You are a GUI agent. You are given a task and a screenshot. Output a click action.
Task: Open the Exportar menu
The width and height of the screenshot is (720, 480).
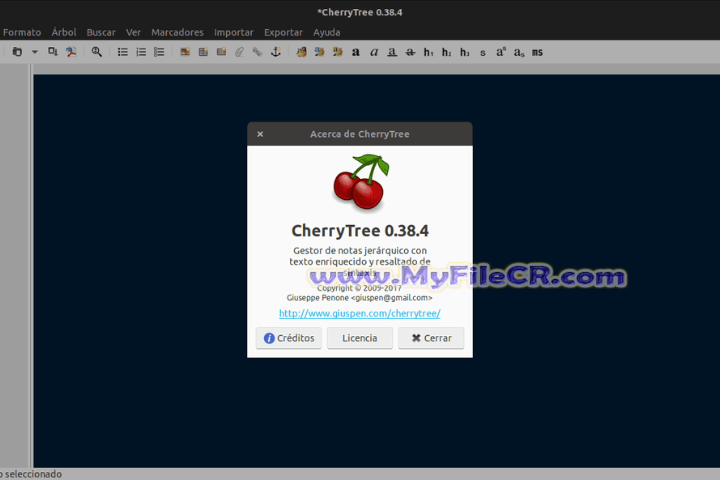(283, 32)
